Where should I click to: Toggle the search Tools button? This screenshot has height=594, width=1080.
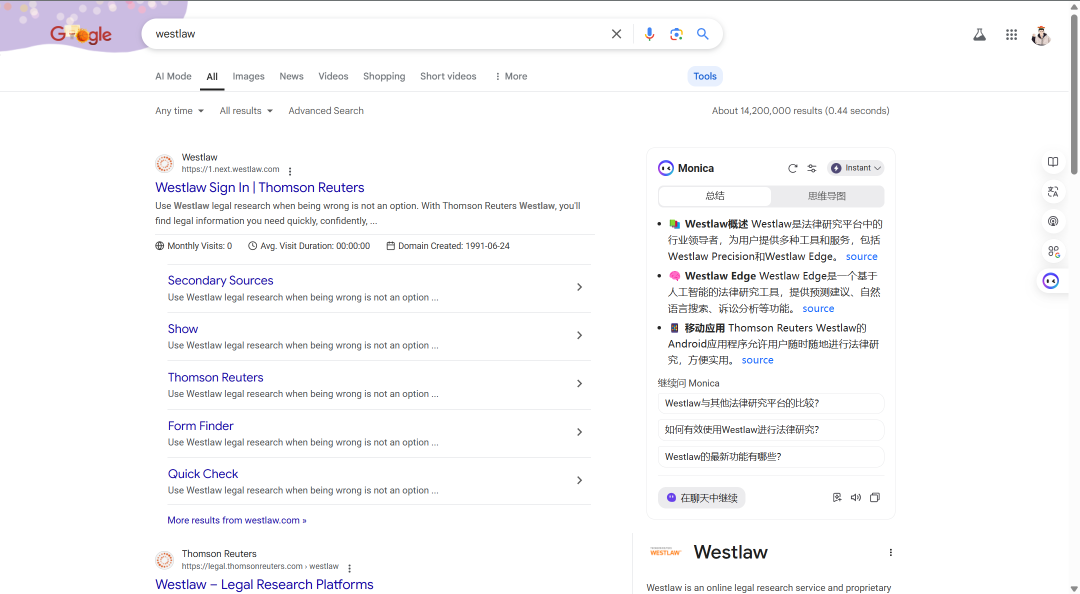[x=705, y=76]
